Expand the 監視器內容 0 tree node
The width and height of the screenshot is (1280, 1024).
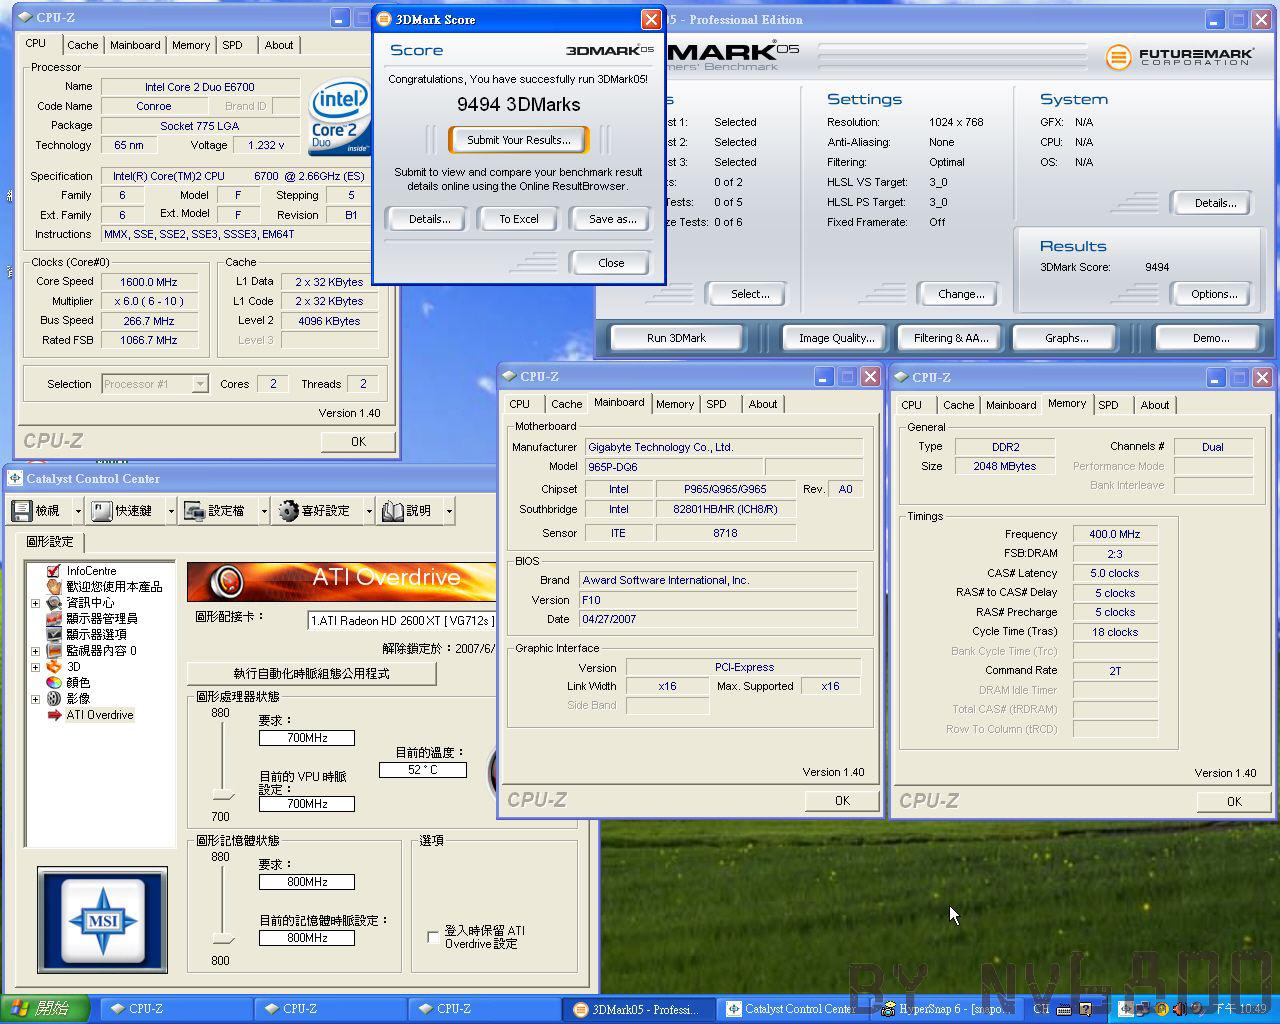pos(36,651)
